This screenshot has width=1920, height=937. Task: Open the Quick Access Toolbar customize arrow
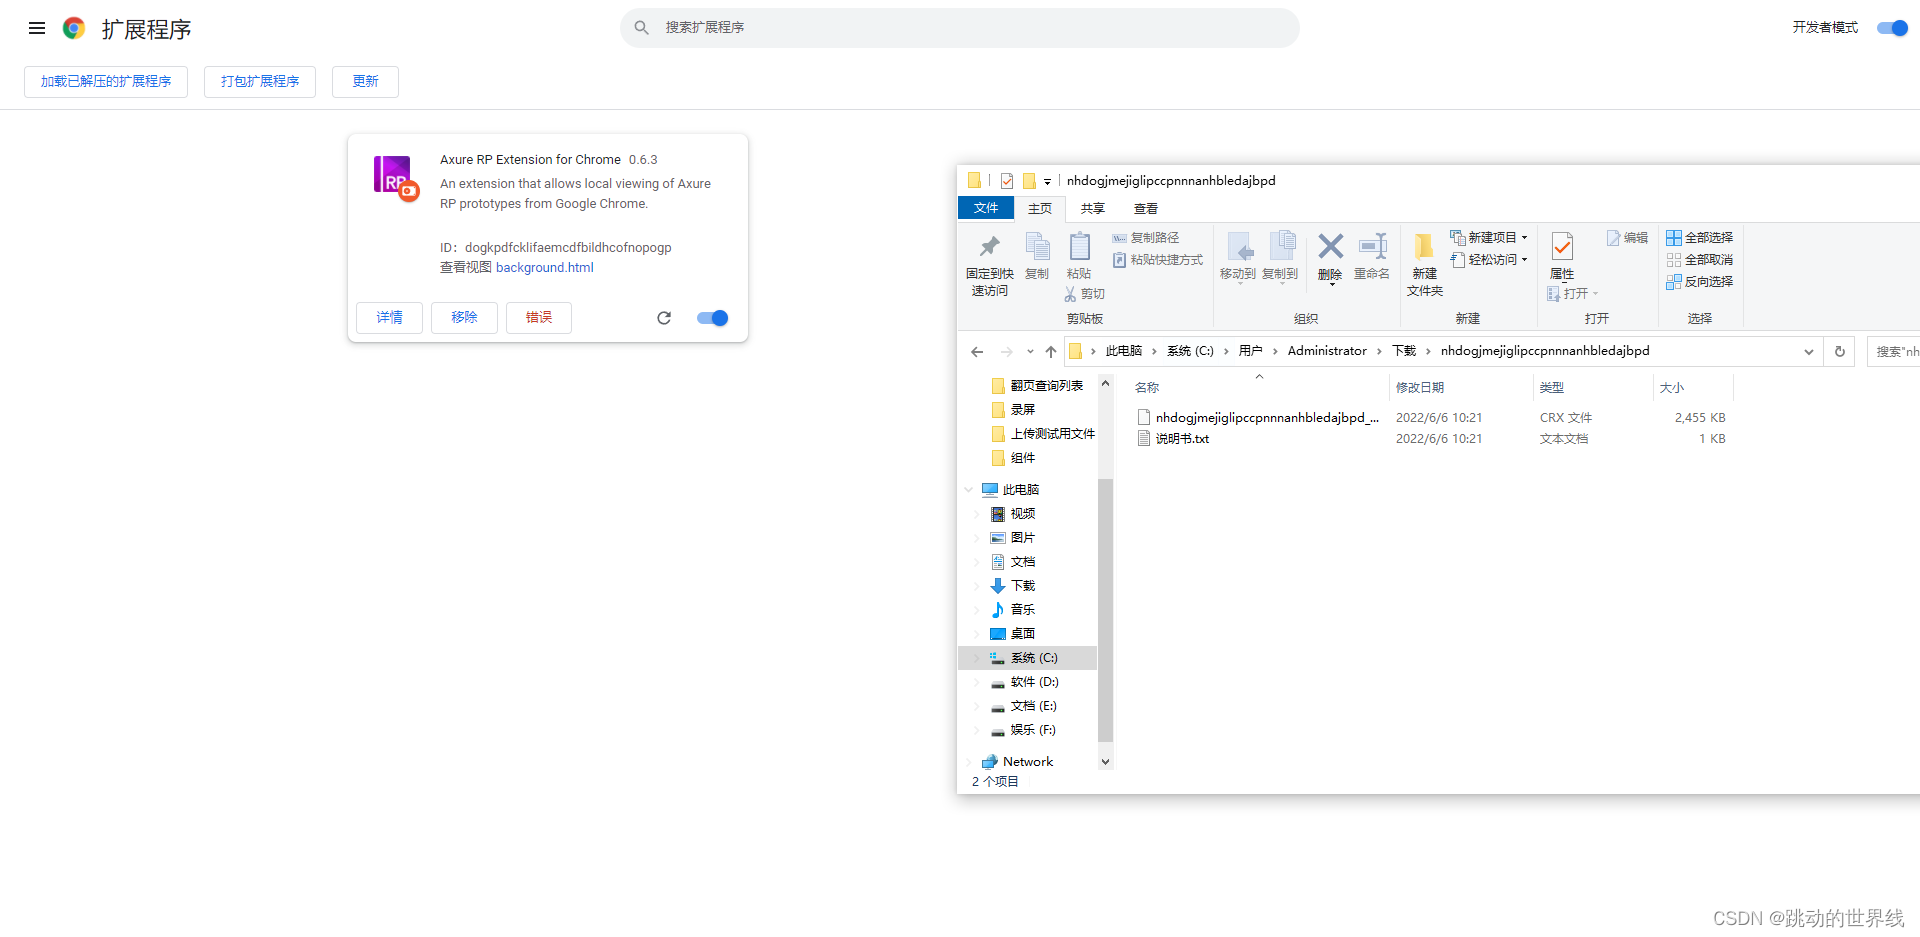coord(1047,182)
